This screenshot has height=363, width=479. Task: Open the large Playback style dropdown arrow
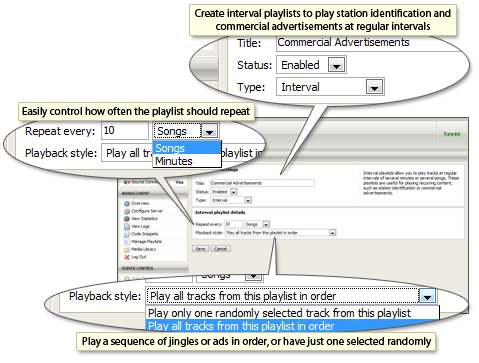tap(427, 296)
